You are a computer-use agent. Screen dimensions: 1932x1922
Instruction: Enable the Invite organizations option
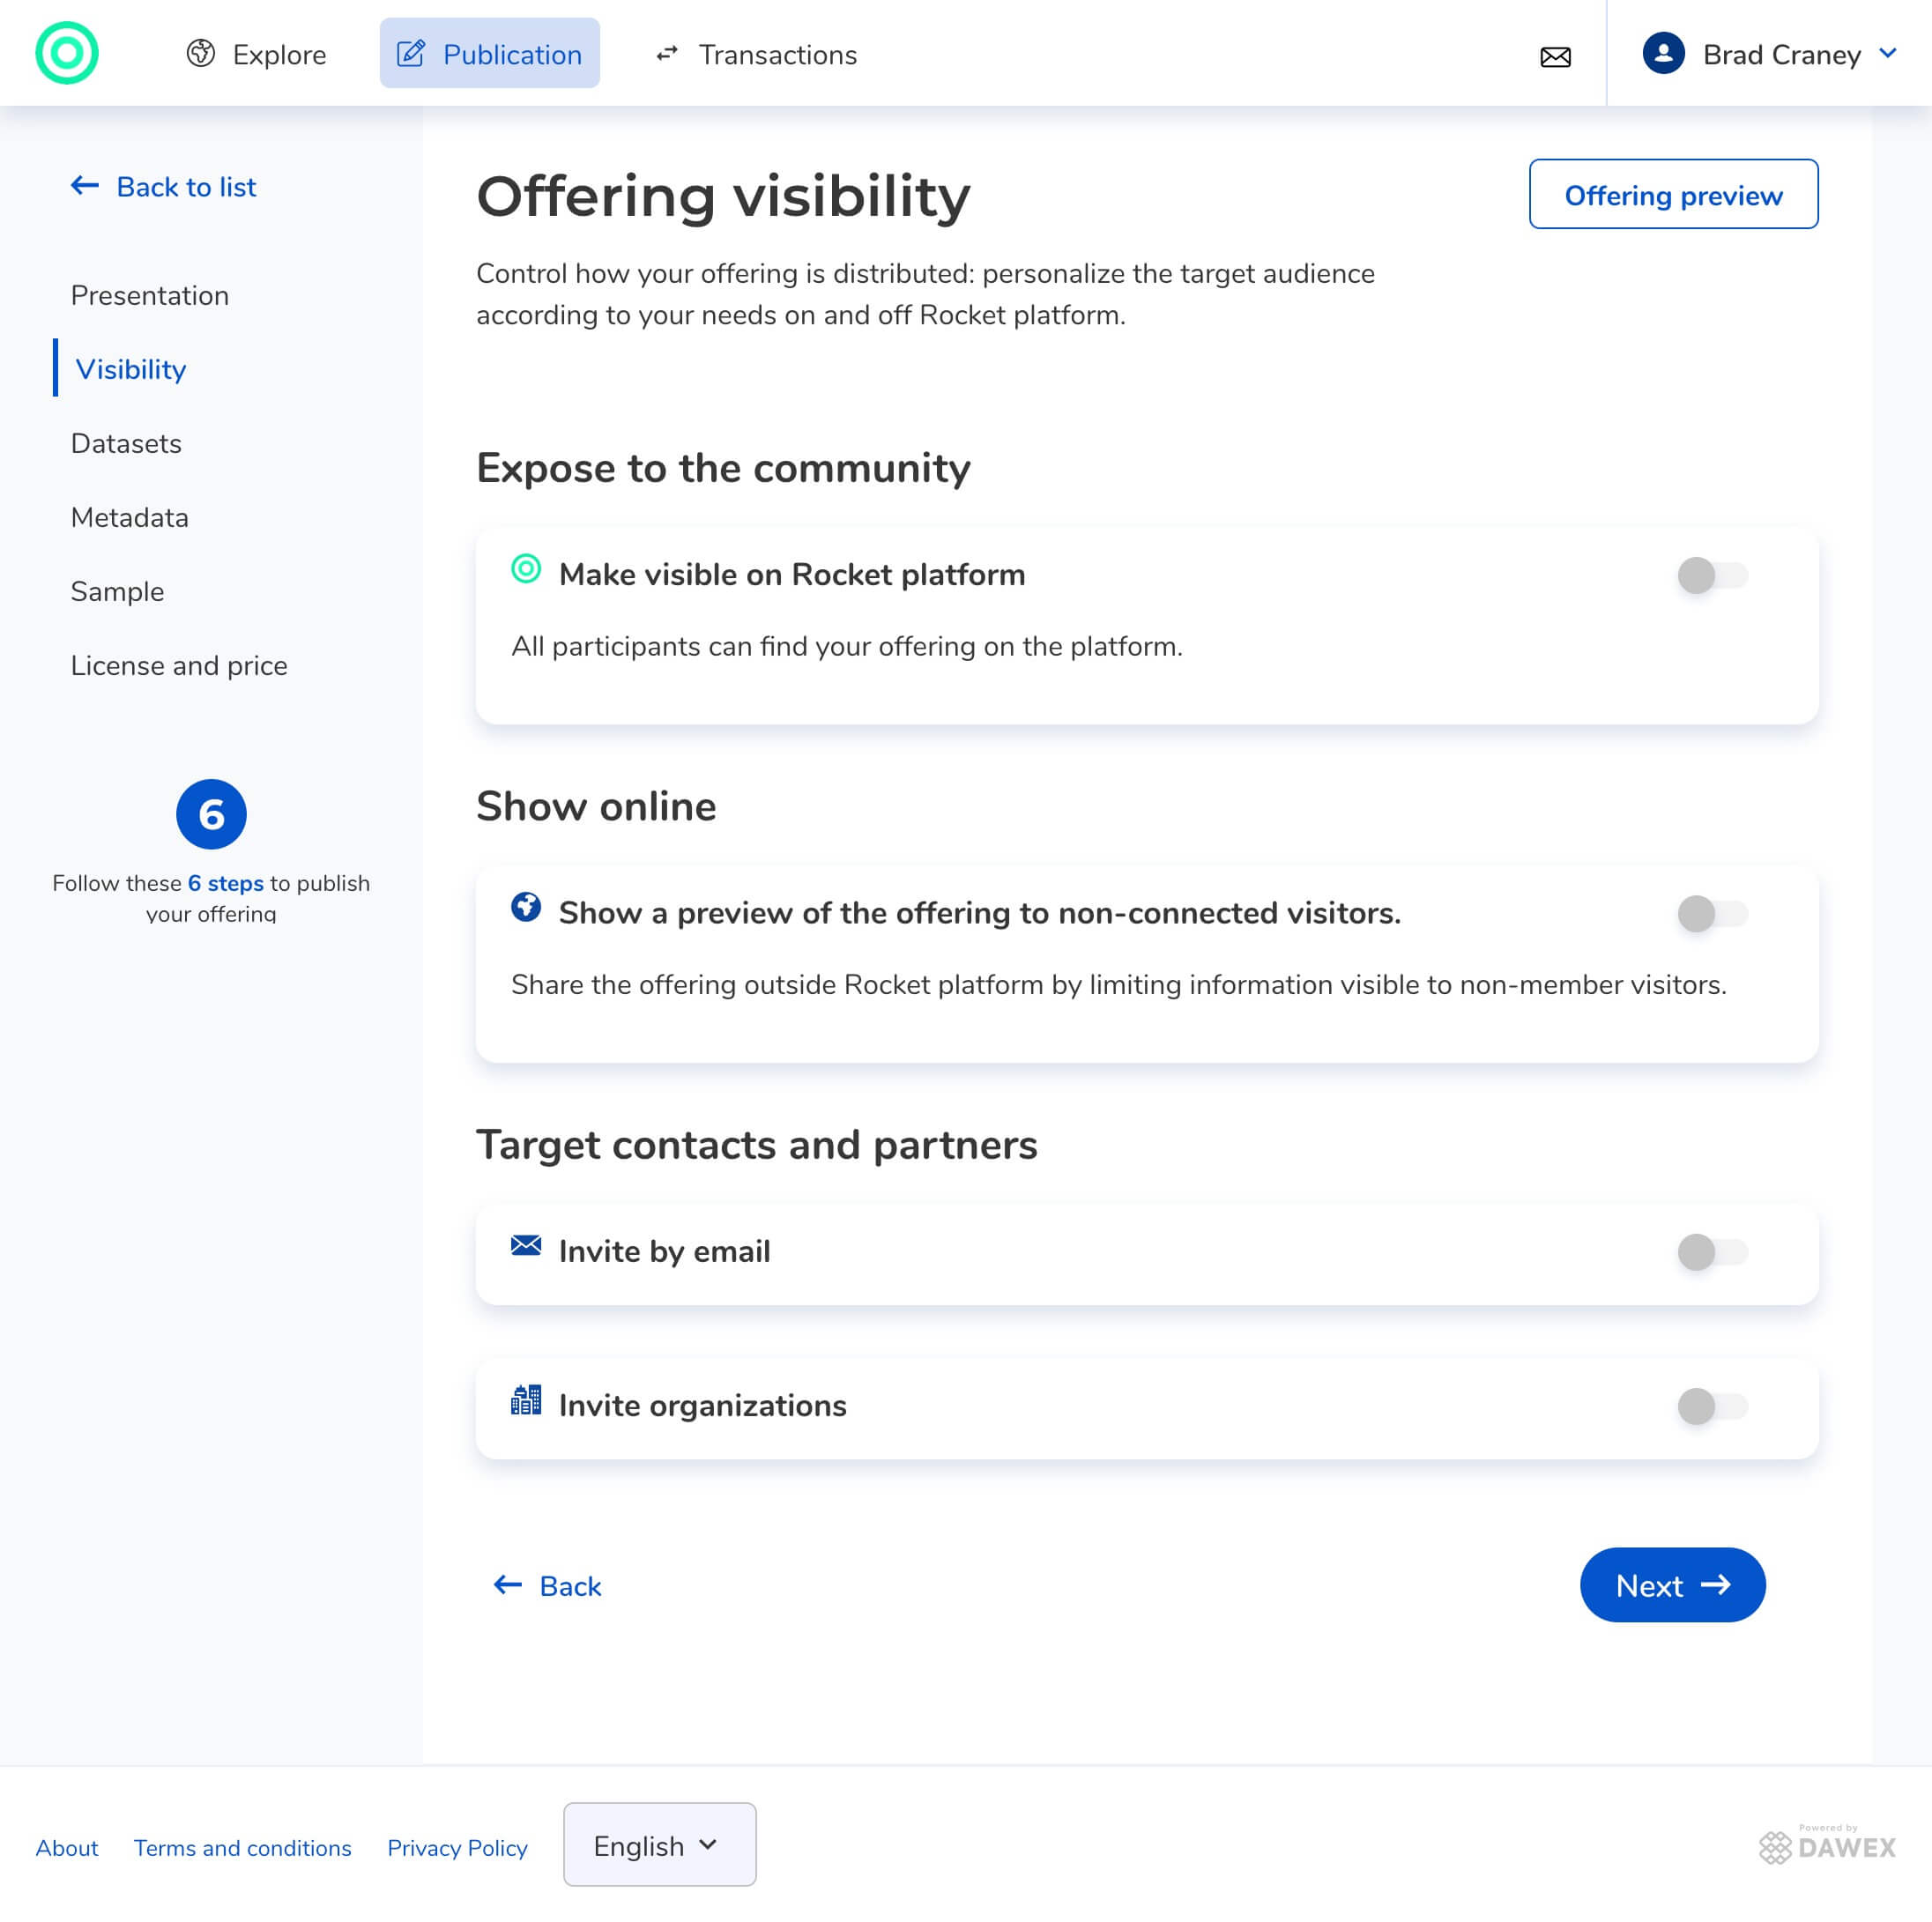click(1713, 1406)
